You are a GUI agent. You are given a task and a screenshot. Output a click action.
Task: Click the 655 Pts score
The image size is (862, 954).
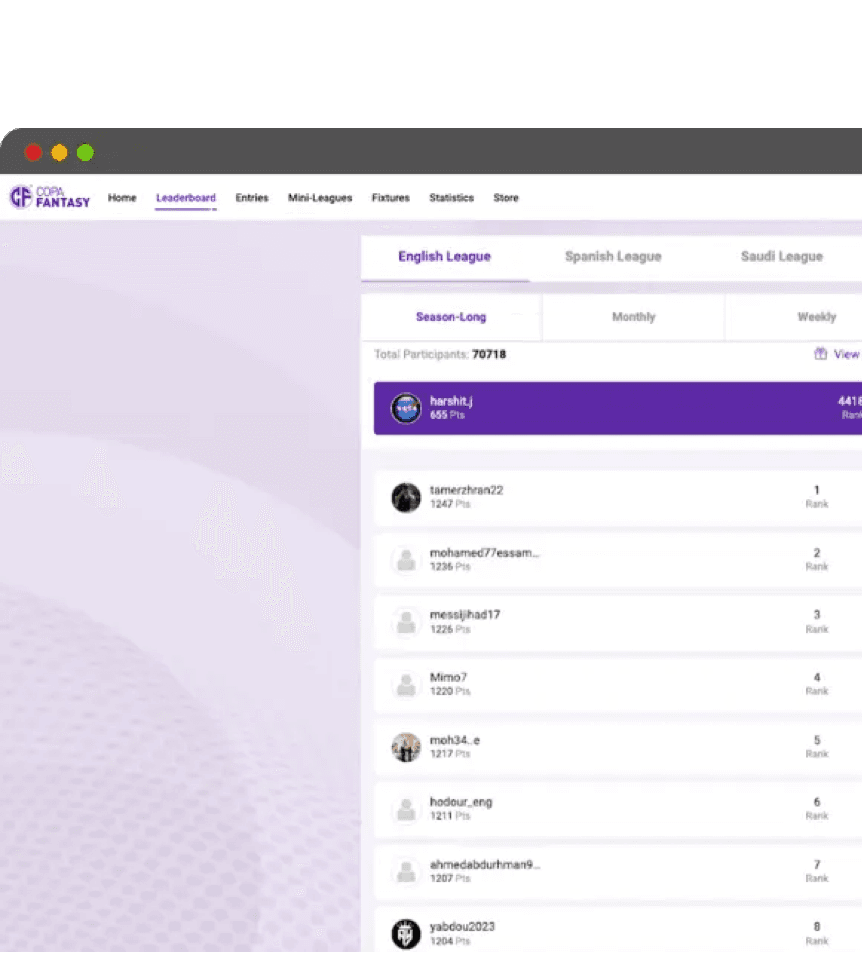[x=447, y=415]
